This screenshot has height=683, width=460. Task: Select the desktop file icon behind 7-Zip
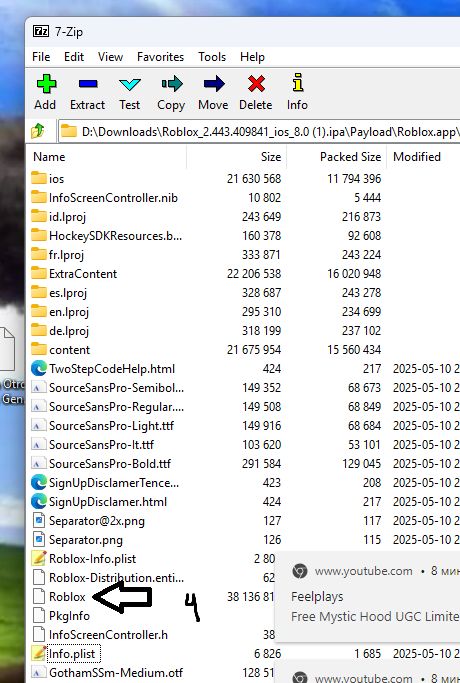point(7,349)
